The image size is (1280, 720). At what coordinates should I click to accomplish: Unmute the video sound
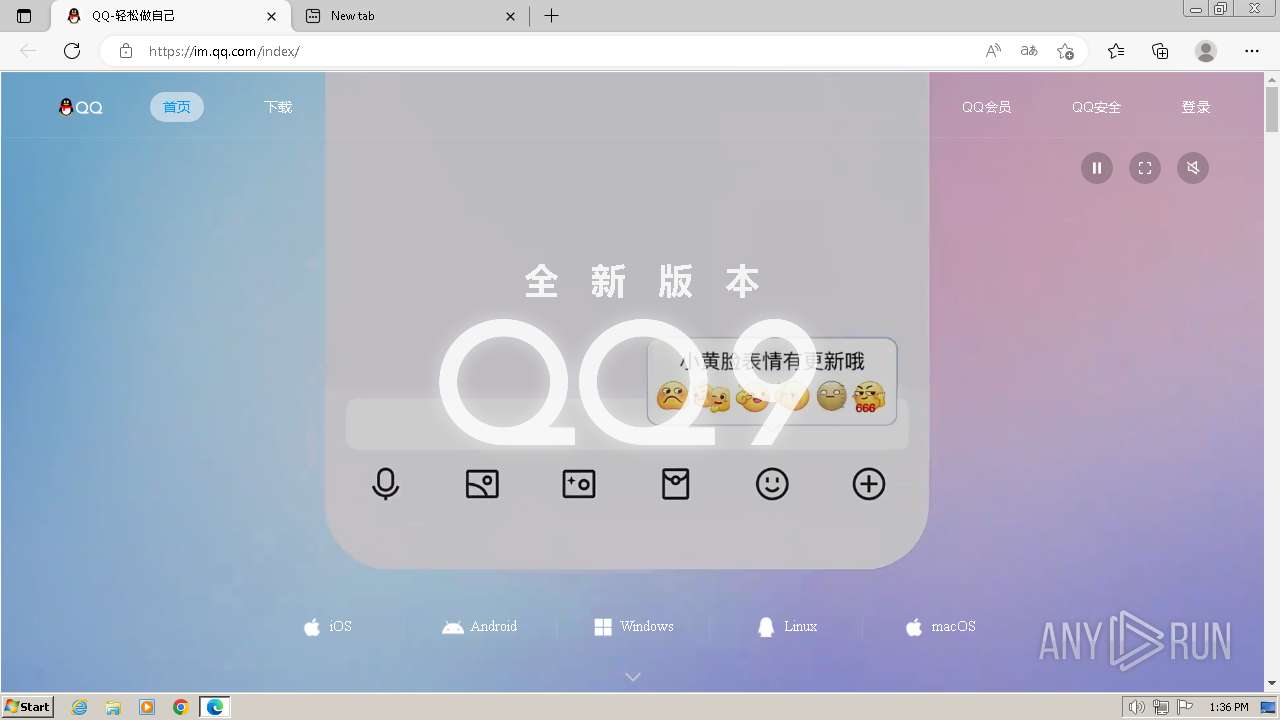pos(1193,168)
